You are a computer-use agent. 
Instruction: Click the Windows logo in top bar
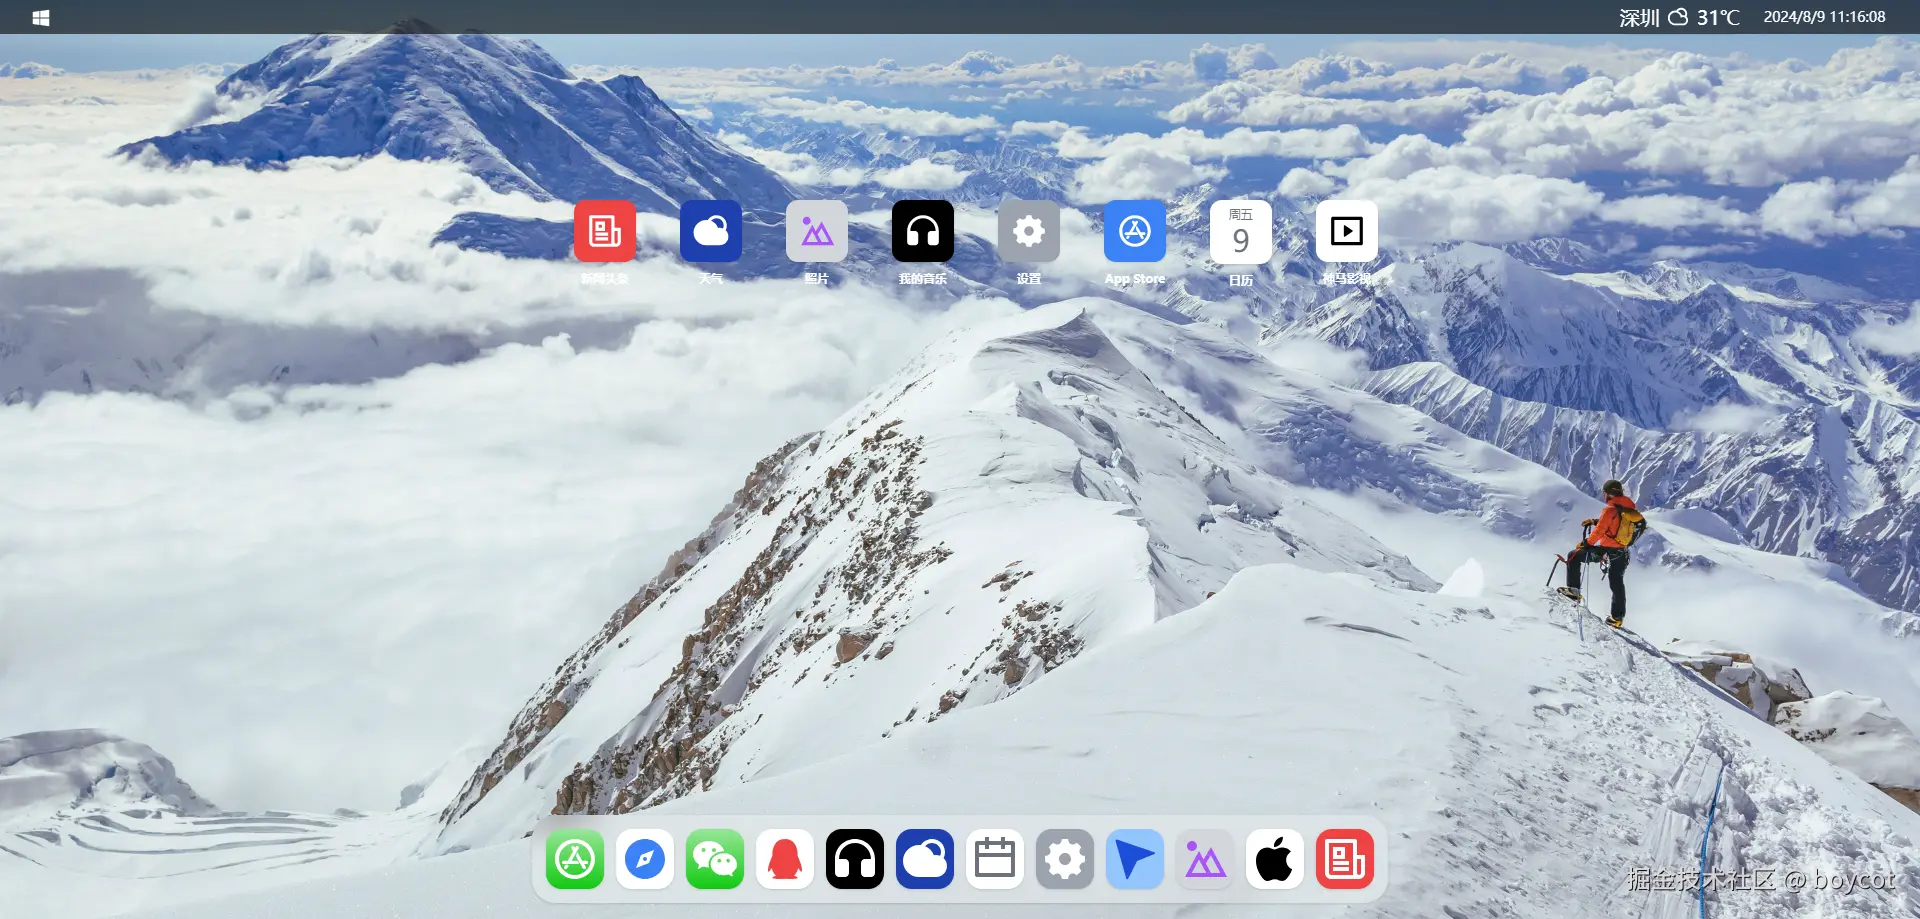(41, 17)
